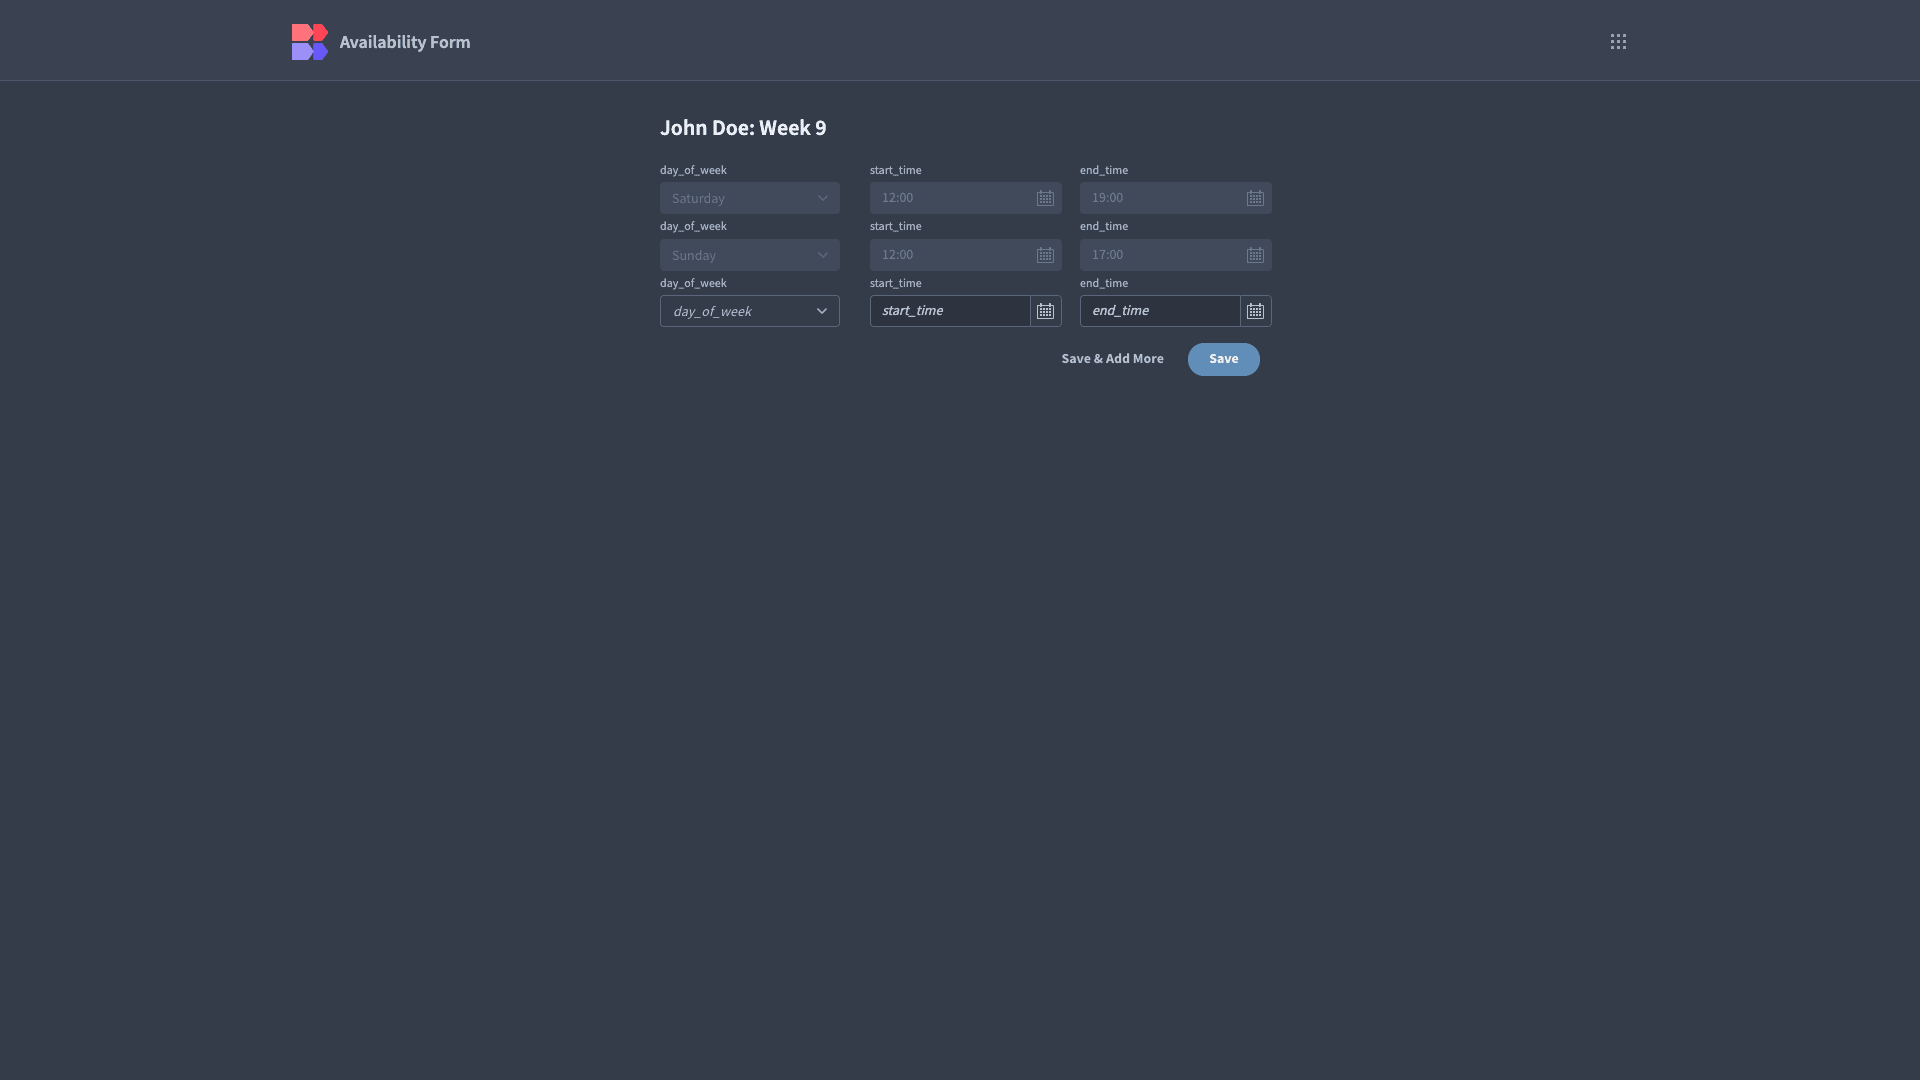Click the Sunday 12:00 start_time field
1920x1080 pixels.
[x=966, y=255]
